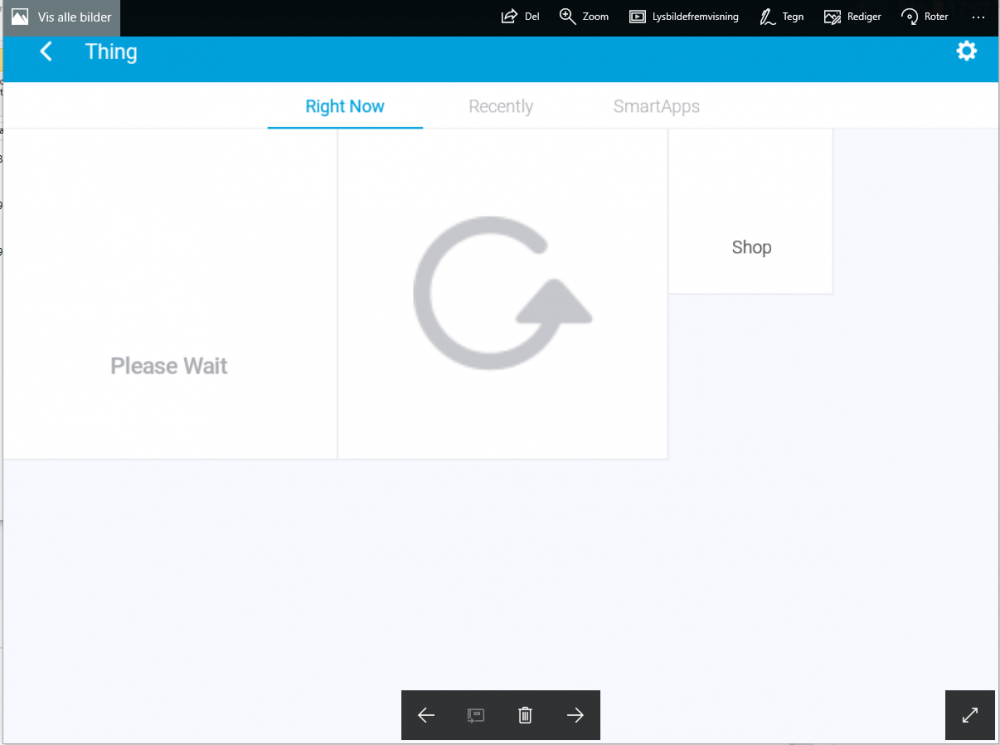Screen dimensions: 1000x745
Task: Go back using the left chevron
Action: 46,52
